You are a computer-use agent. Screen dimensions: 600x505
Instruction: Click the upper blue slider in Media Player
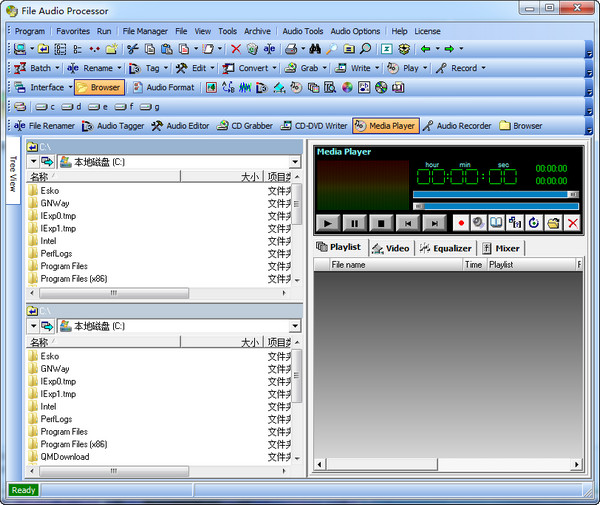pos(494,194)
